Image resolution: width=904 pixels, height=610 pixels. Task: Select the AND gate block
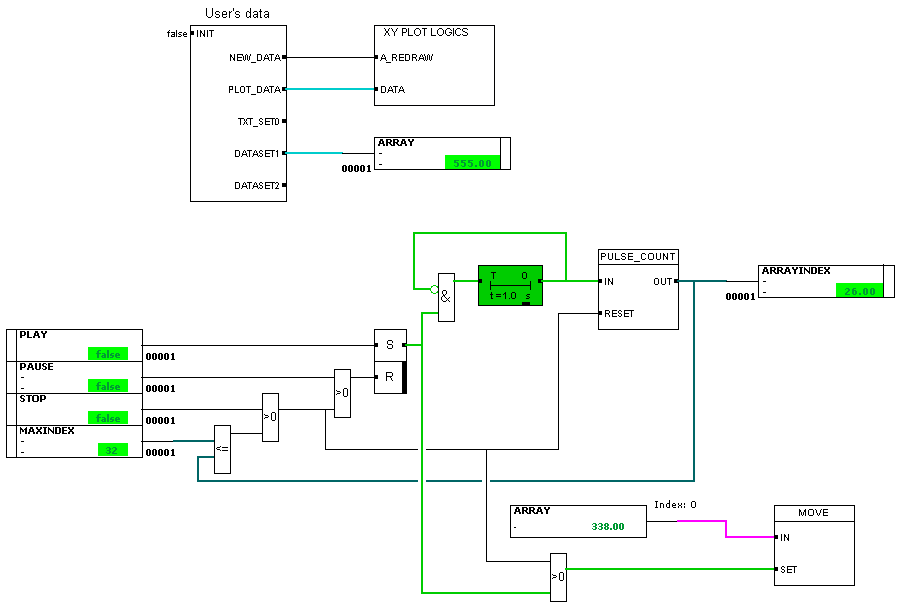click(444, 293)
